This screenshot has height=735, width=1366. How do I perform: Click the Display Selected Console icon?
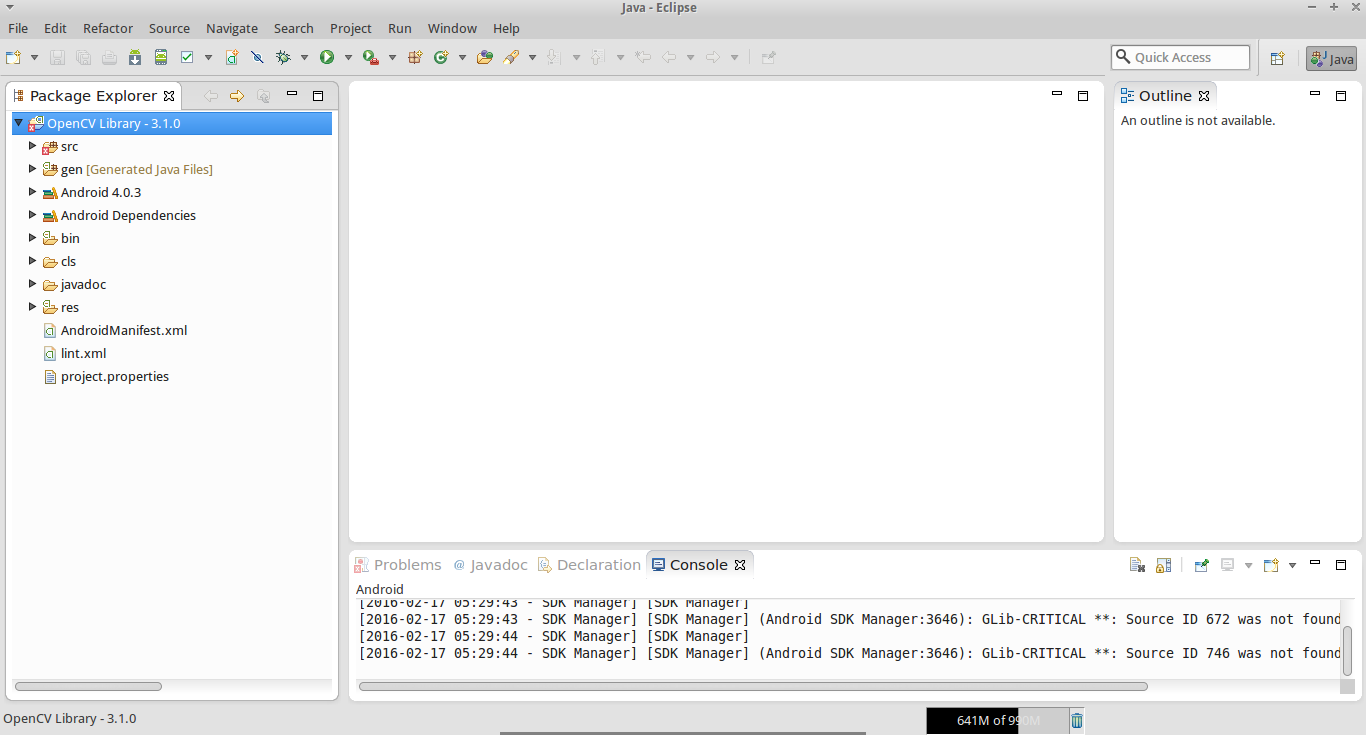point(1228,565)
